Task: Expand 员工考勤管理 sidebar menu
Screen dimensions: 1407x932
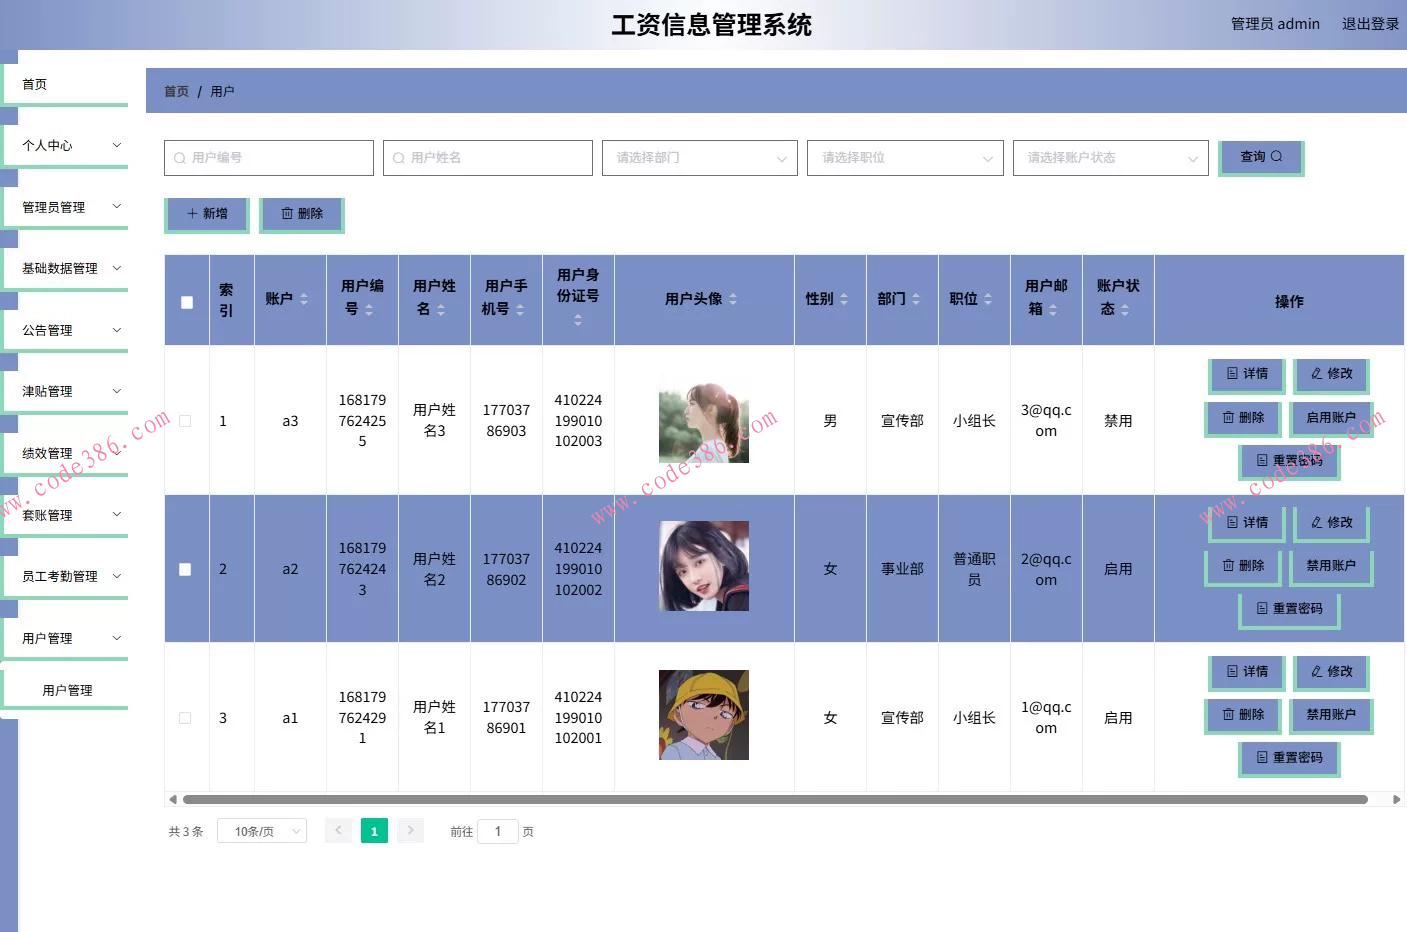Action: tap(66, 576)
